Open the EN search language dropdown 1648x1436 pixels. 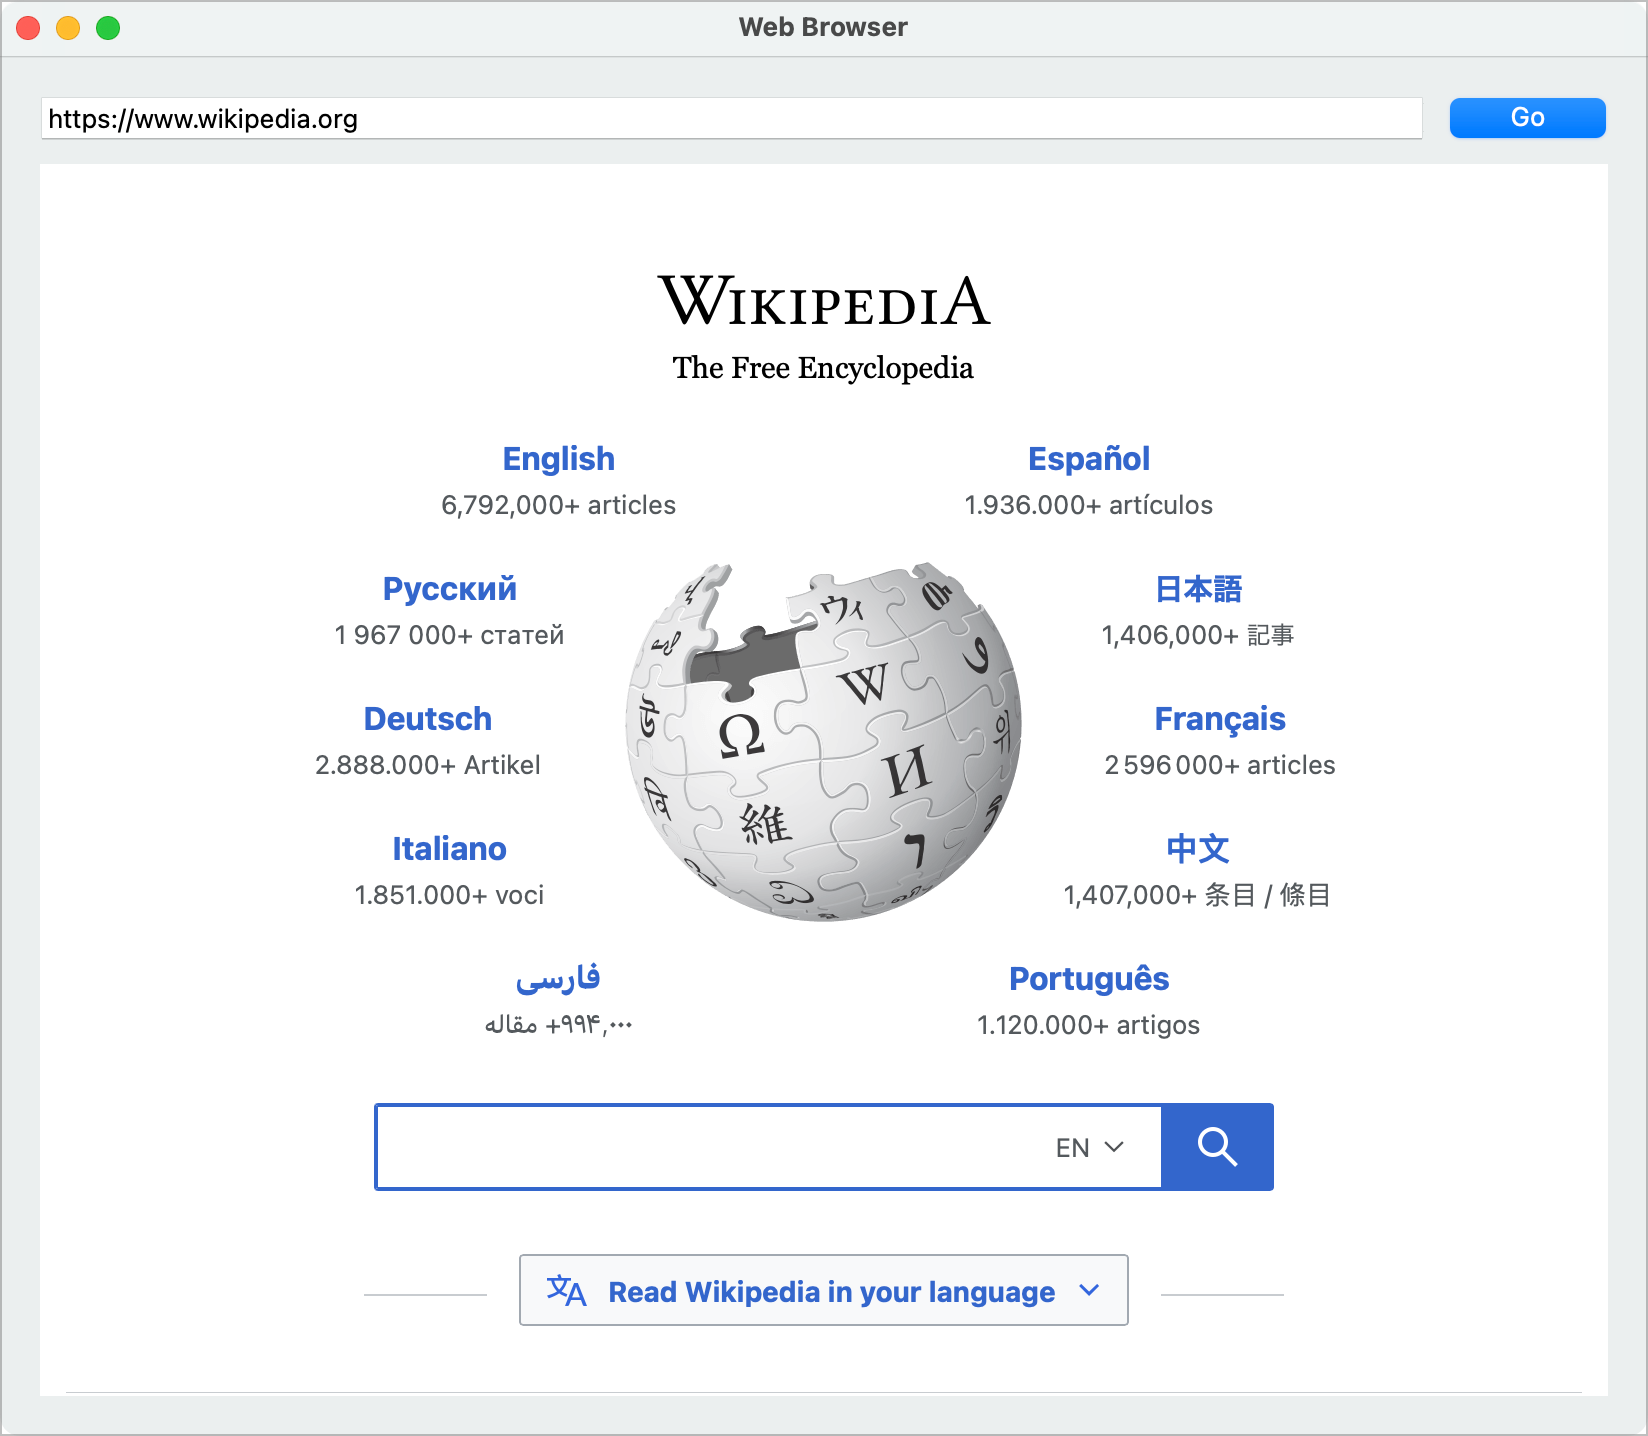(1090, 1148)
